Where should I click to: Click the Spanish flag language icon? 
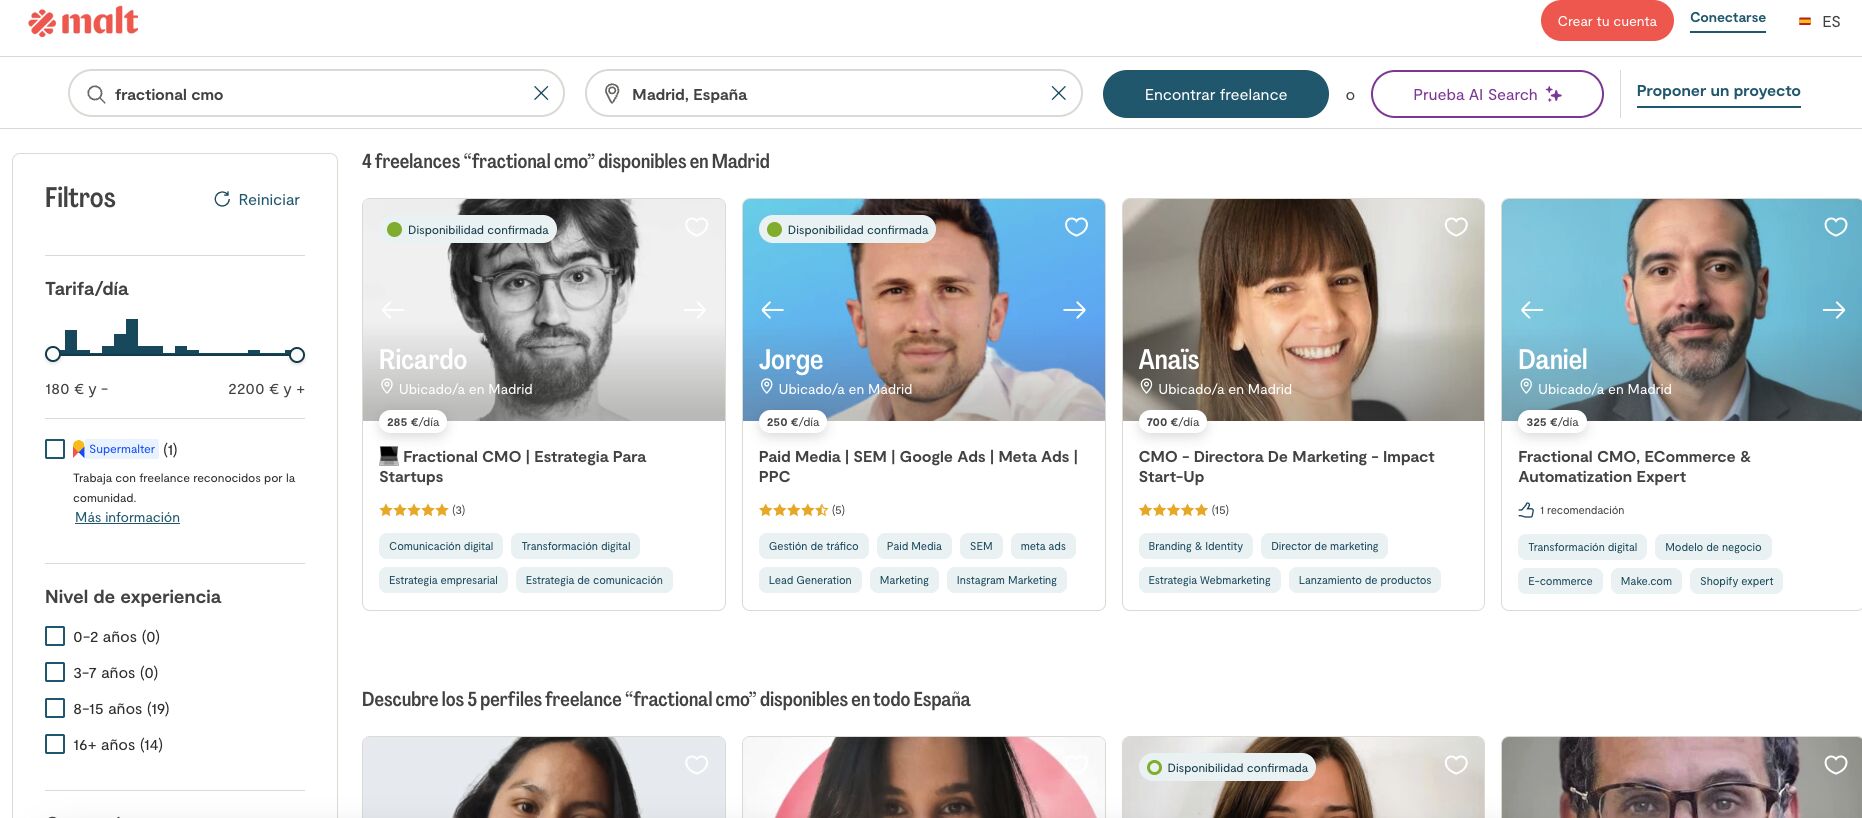1805,21
